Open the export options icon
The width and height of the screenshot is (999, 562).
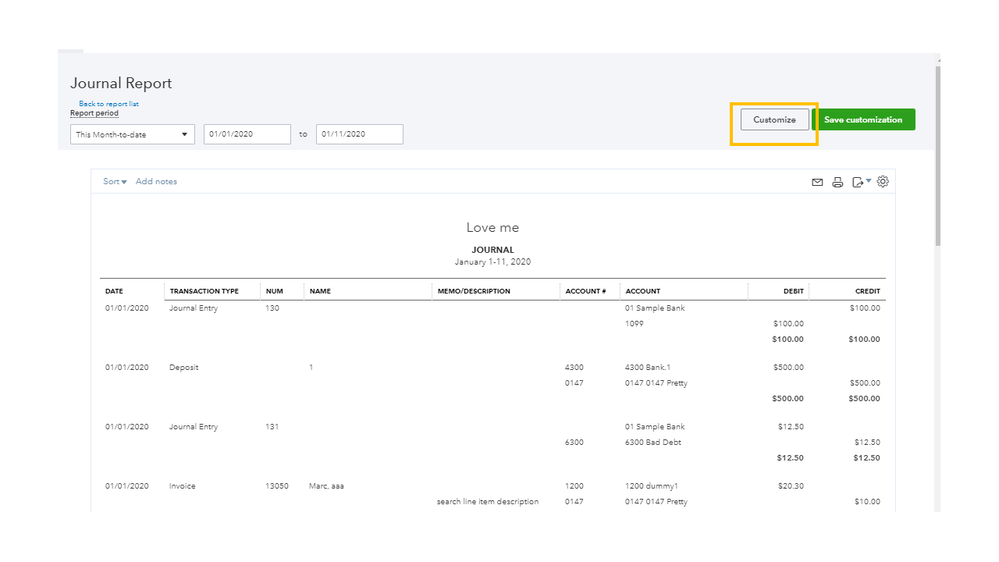[x=860, y=182]
